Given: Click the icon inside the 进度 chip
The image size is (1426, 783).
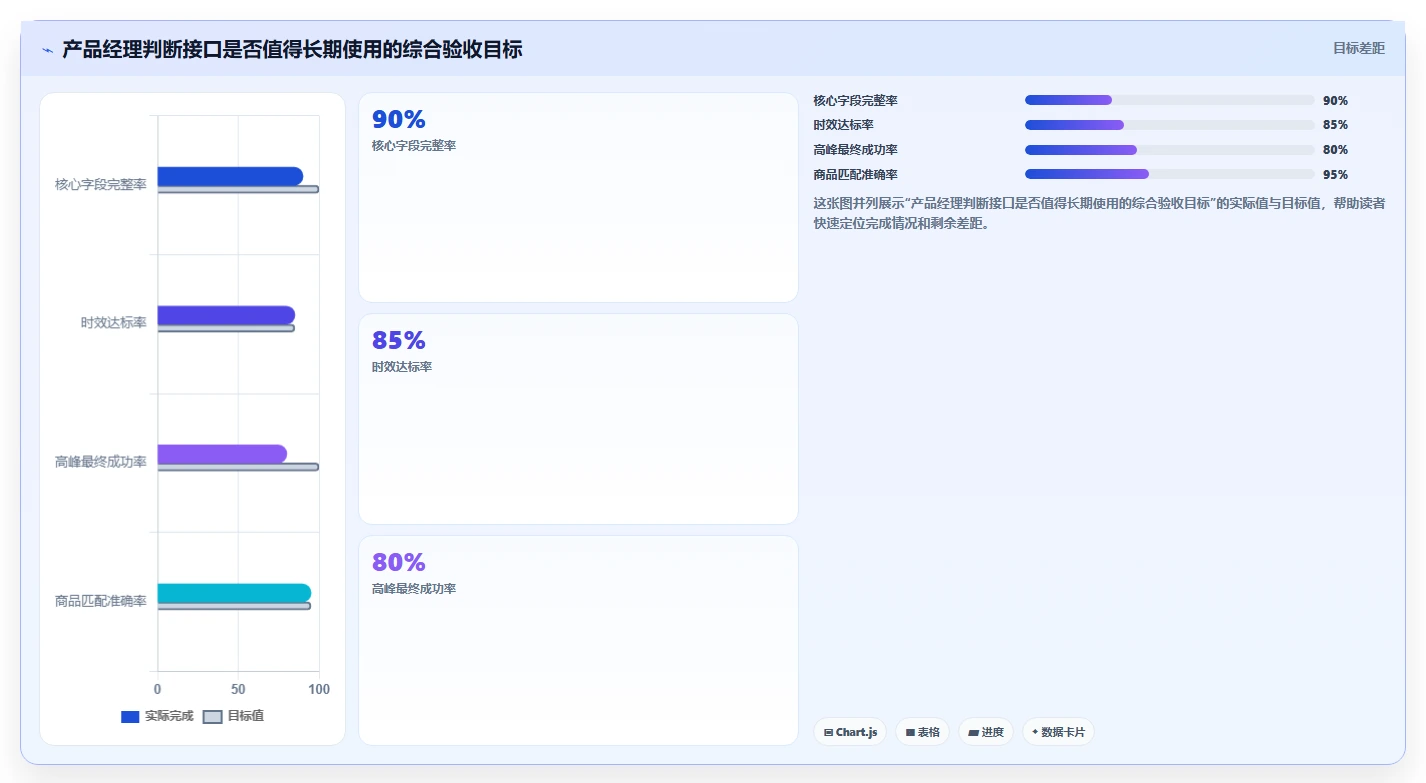Looking at the screenshot, I should (973, 733).
